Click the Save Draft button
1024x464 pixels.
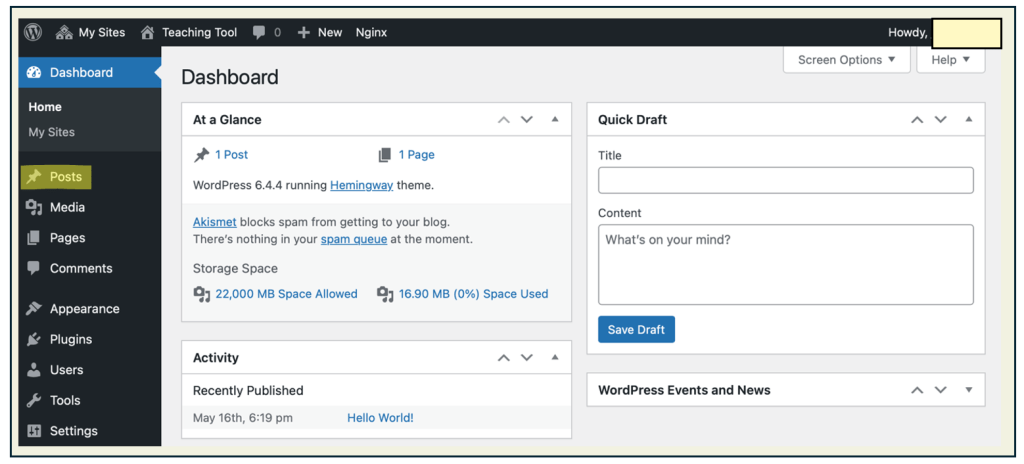click(x=636, y=330)
